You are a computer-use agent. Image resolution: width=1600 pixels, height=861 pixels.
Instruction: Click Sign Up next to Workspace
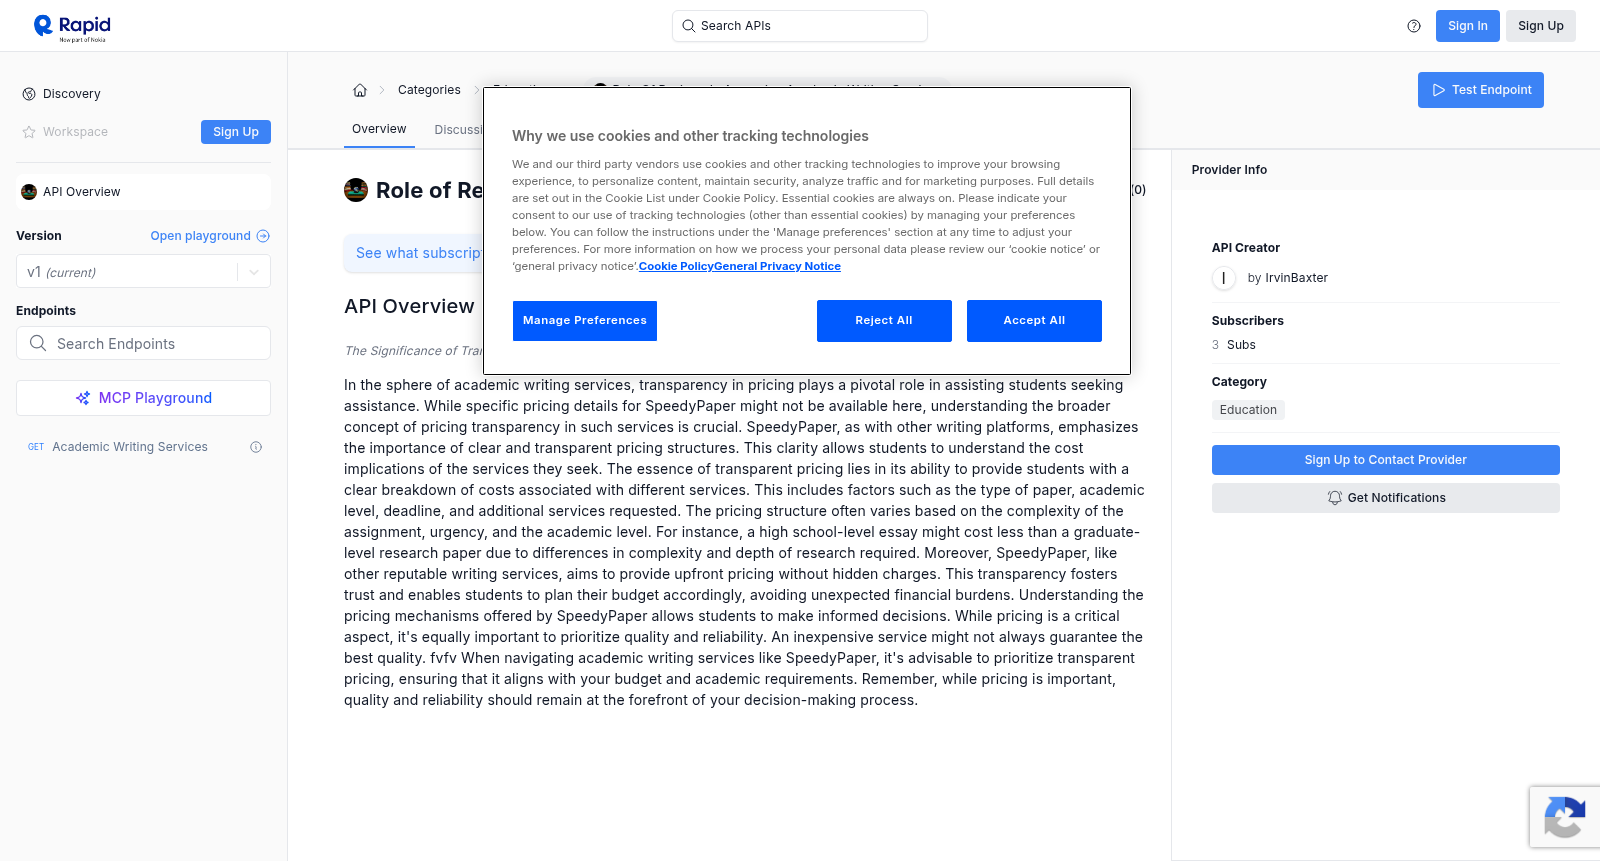pyautogui.click(x=236, y=132)
